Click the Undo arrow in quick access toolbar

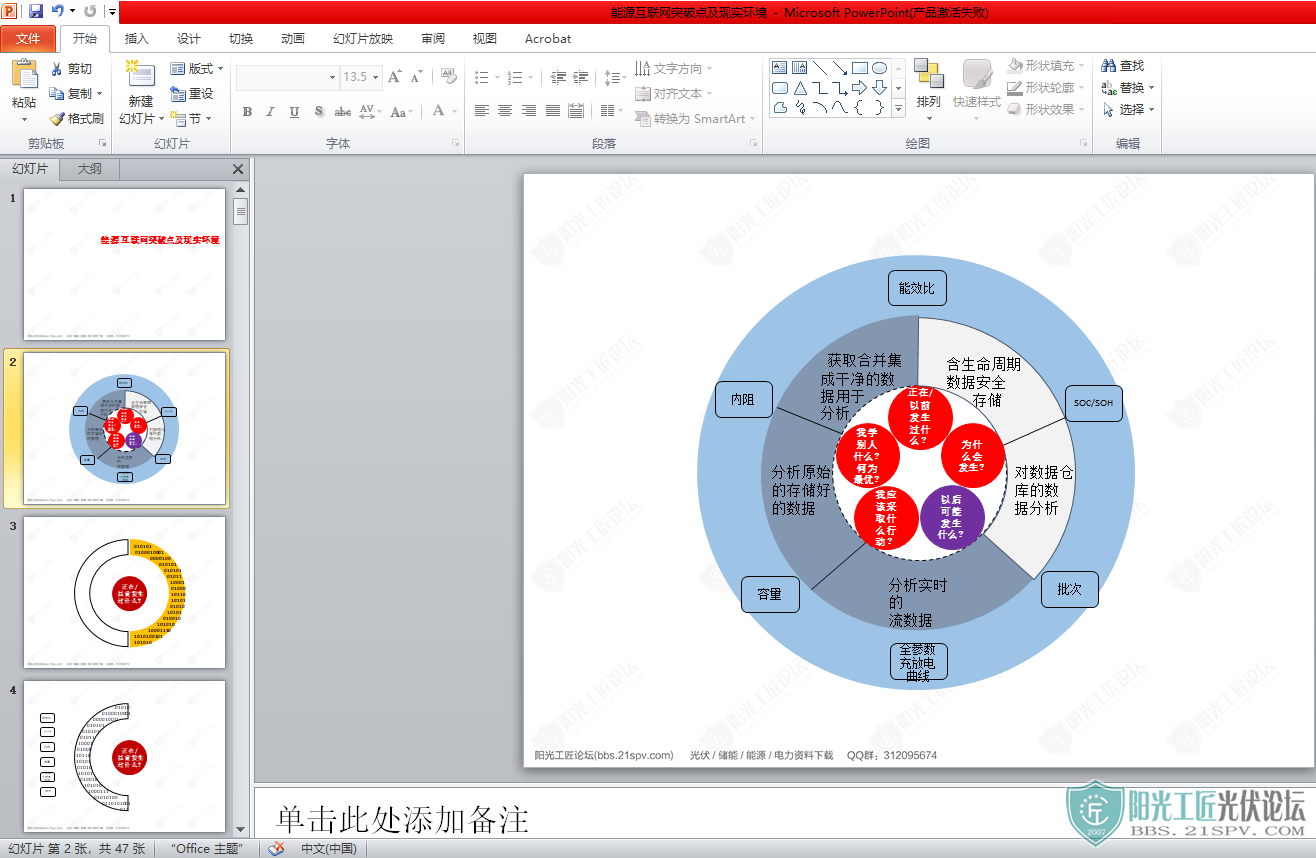tap(58, 11)
